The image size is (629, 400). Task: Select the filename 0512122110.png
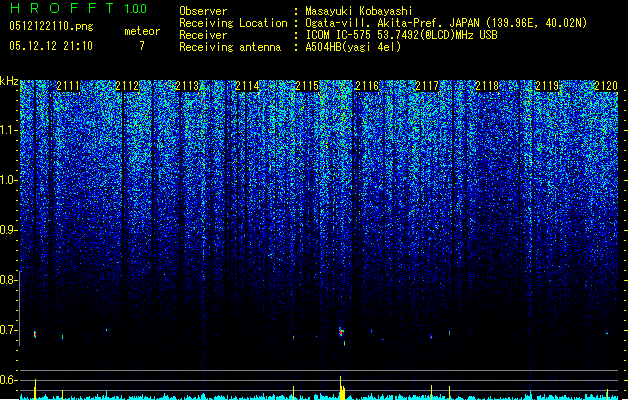(x=51, y=26)
